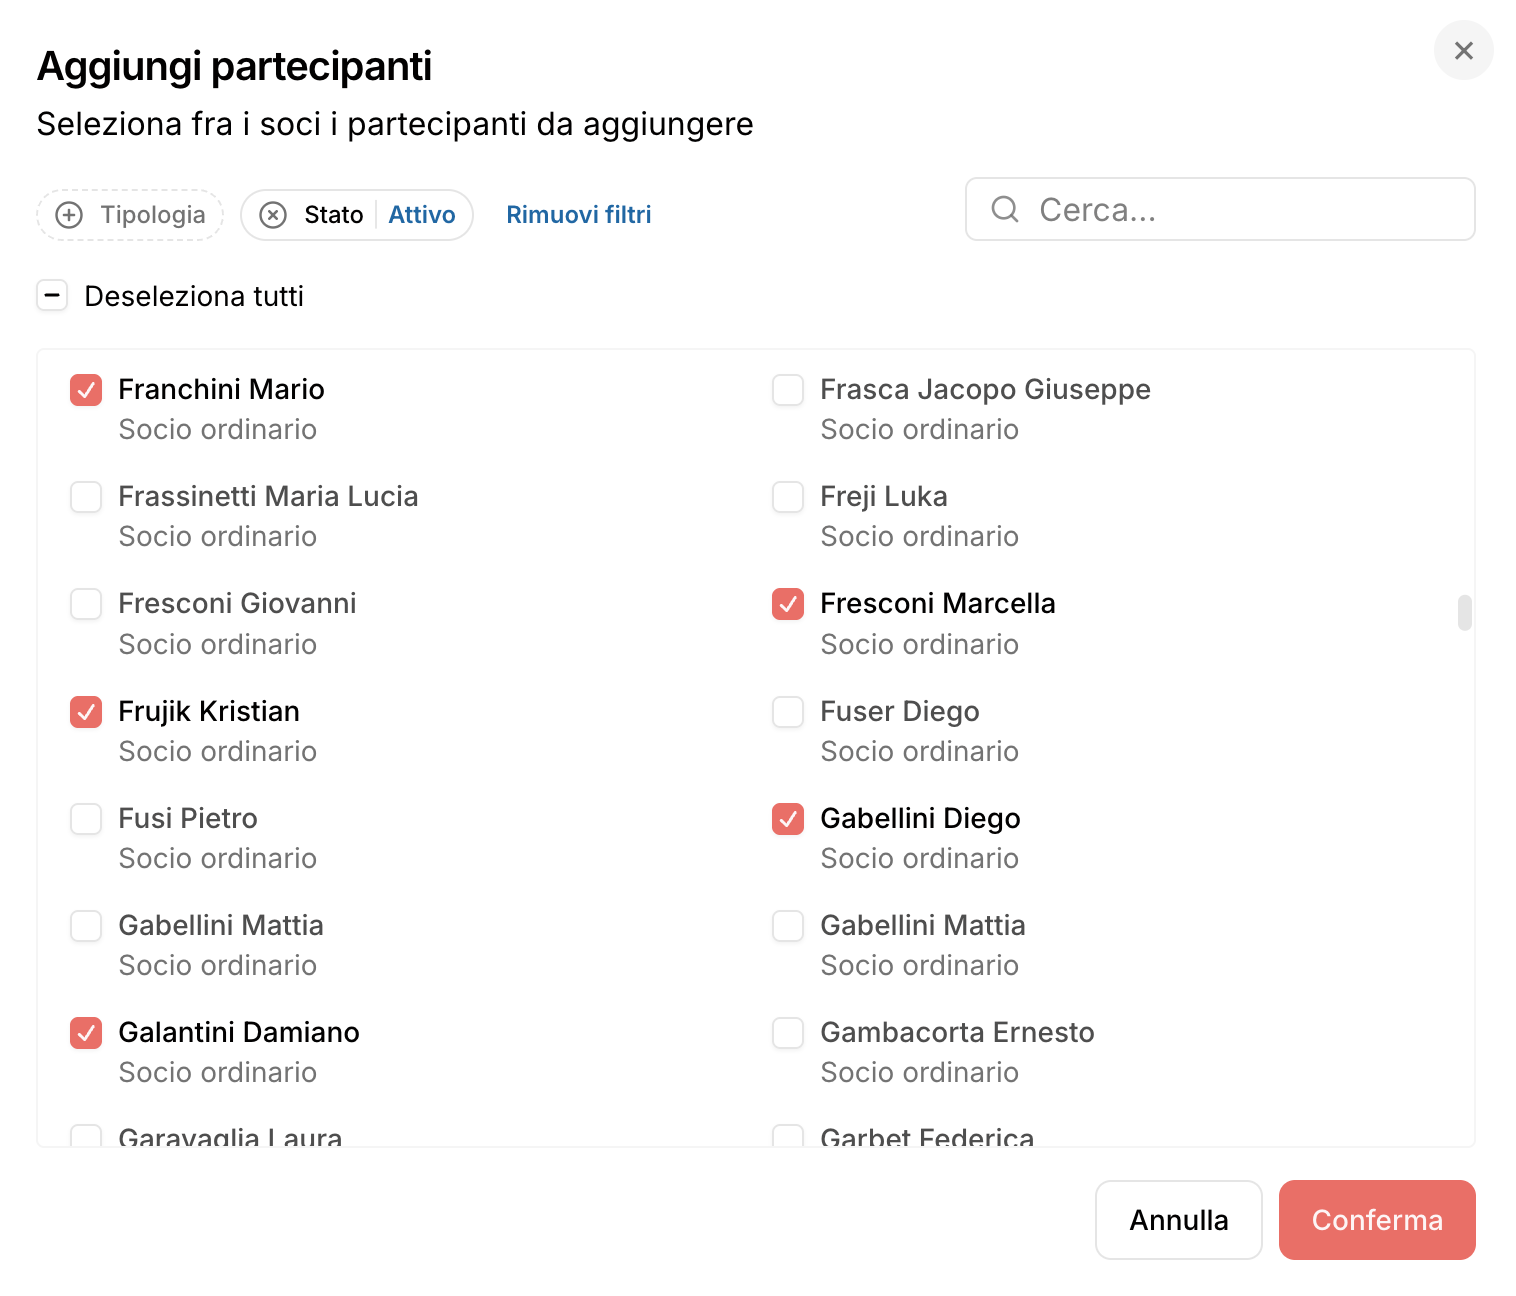1516x1296 pixels.
Task: Uncheck Fresconi Marcella
Action: 788,604
